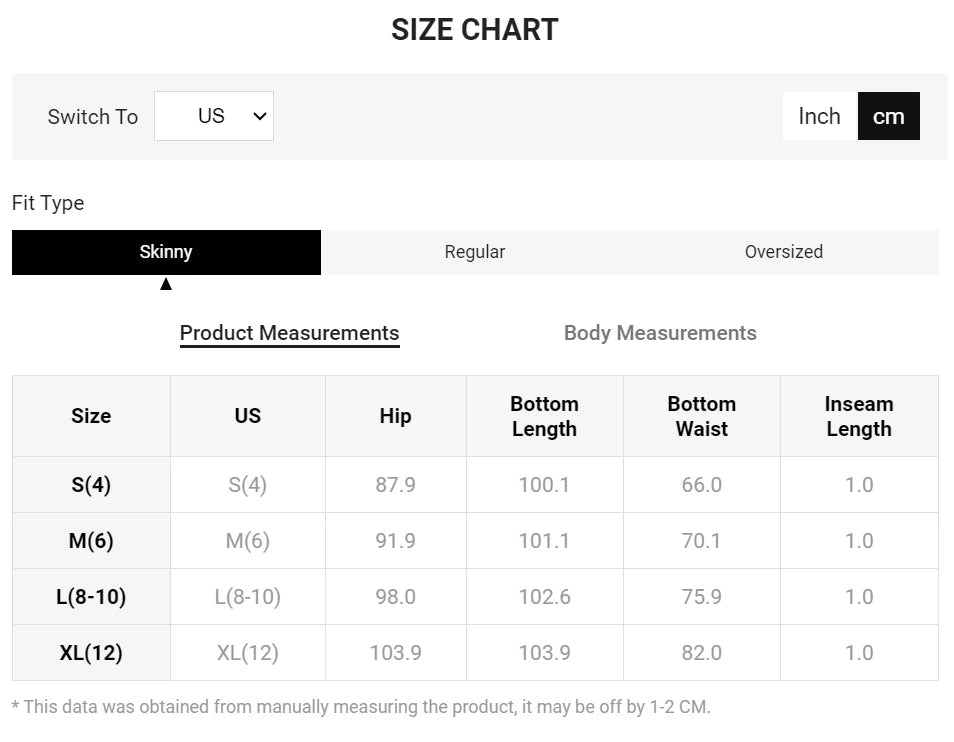954x742 pixels.
Task: View Body Measurements
Action: point(660,332)
